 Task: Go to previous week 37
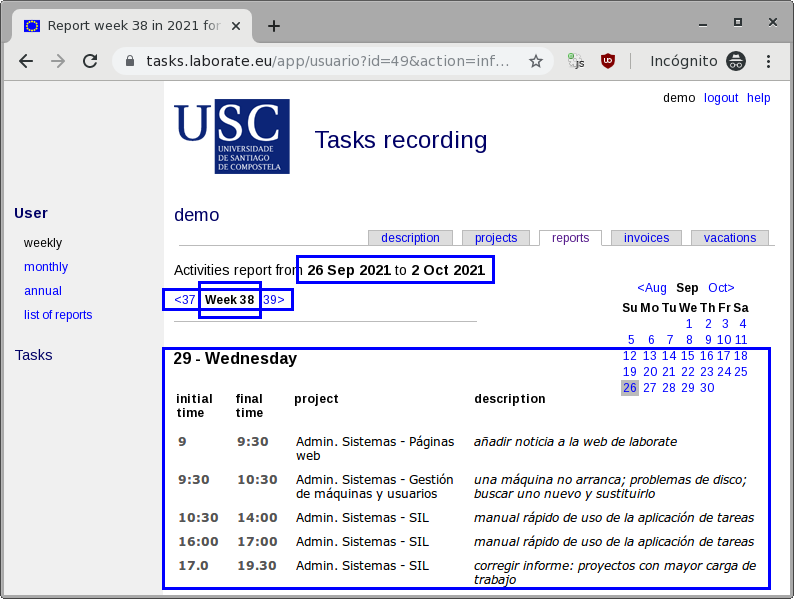[184, 300]
